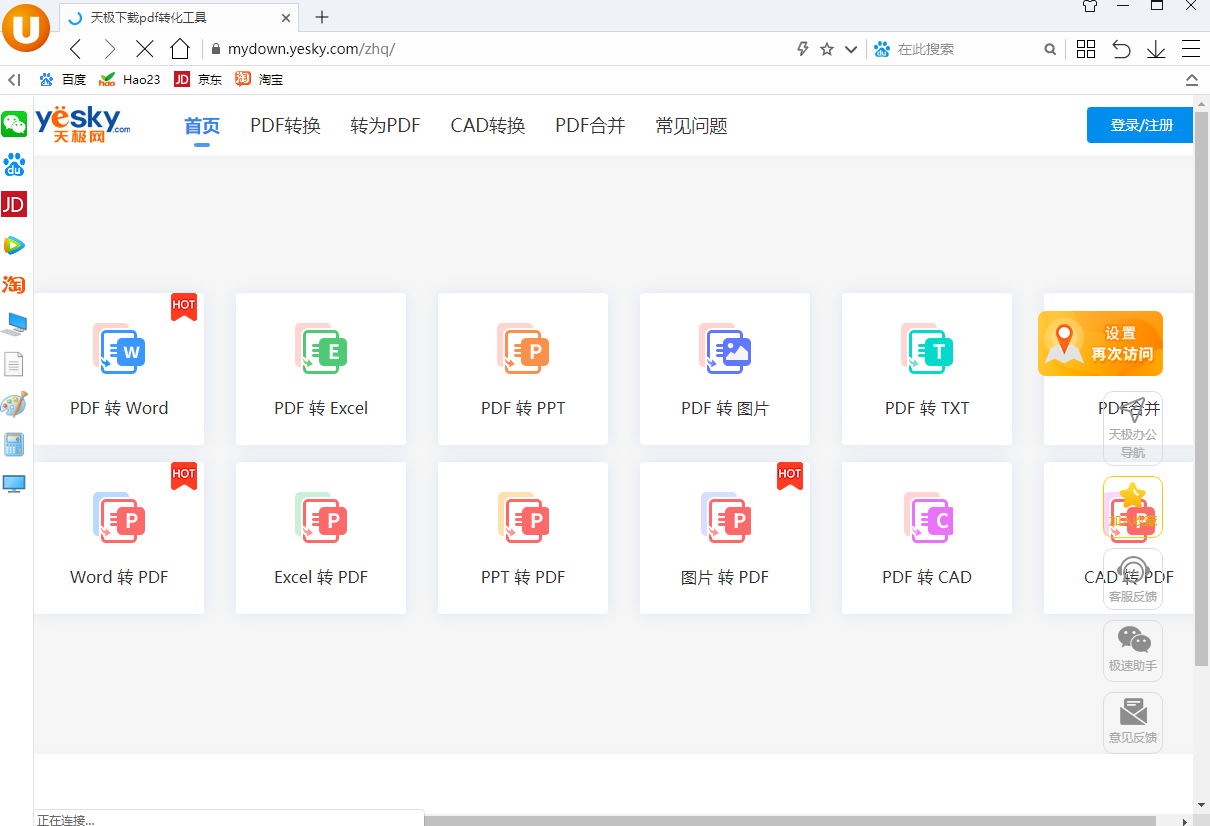1210x826 pixels.
Task: Select the 常见问题 navigation tab
Action: click(x=691, y=126)
